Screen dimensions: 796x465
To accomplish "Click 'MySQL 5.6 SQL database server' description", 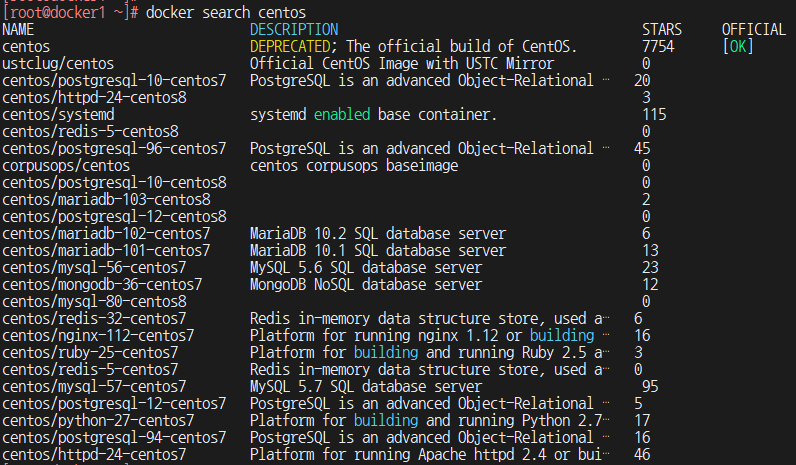I will (x=366, y=268).
